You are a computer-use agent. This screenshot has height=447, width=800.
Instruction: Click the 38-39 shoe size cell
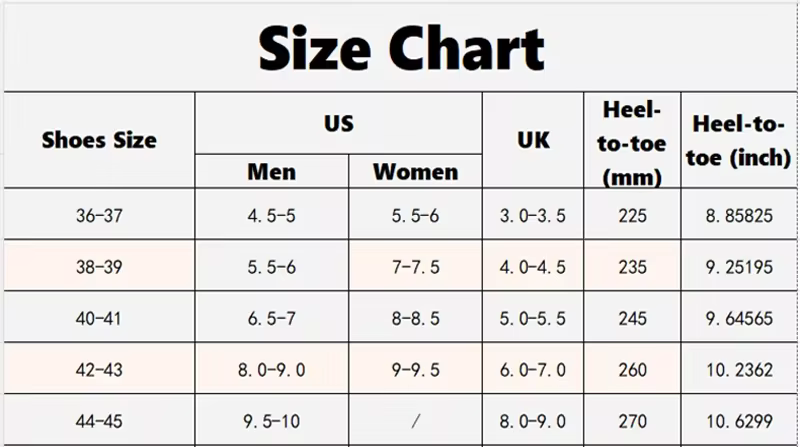coord(99,267)
